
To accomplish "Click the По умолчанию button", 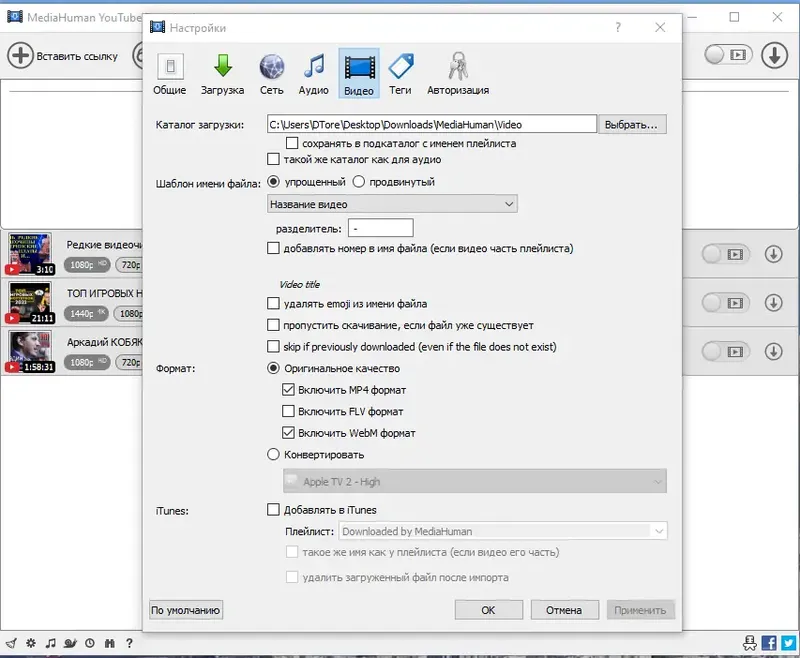I will (x=186, y=610).
